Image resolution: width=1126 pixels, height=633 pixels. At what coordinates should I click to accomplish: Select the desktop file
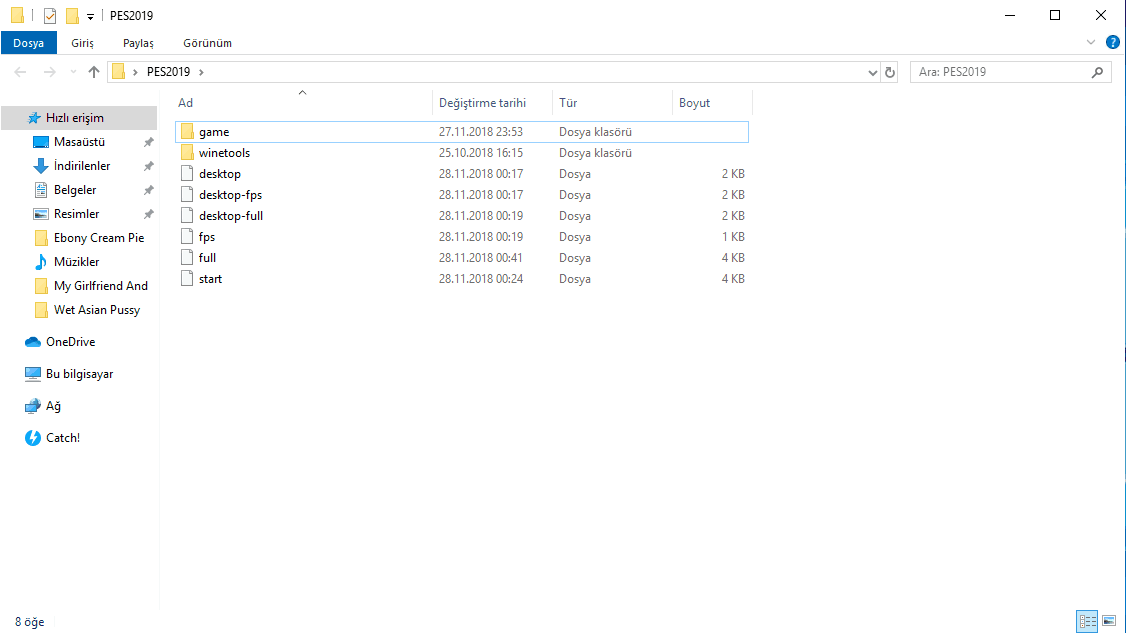(462, 173)
